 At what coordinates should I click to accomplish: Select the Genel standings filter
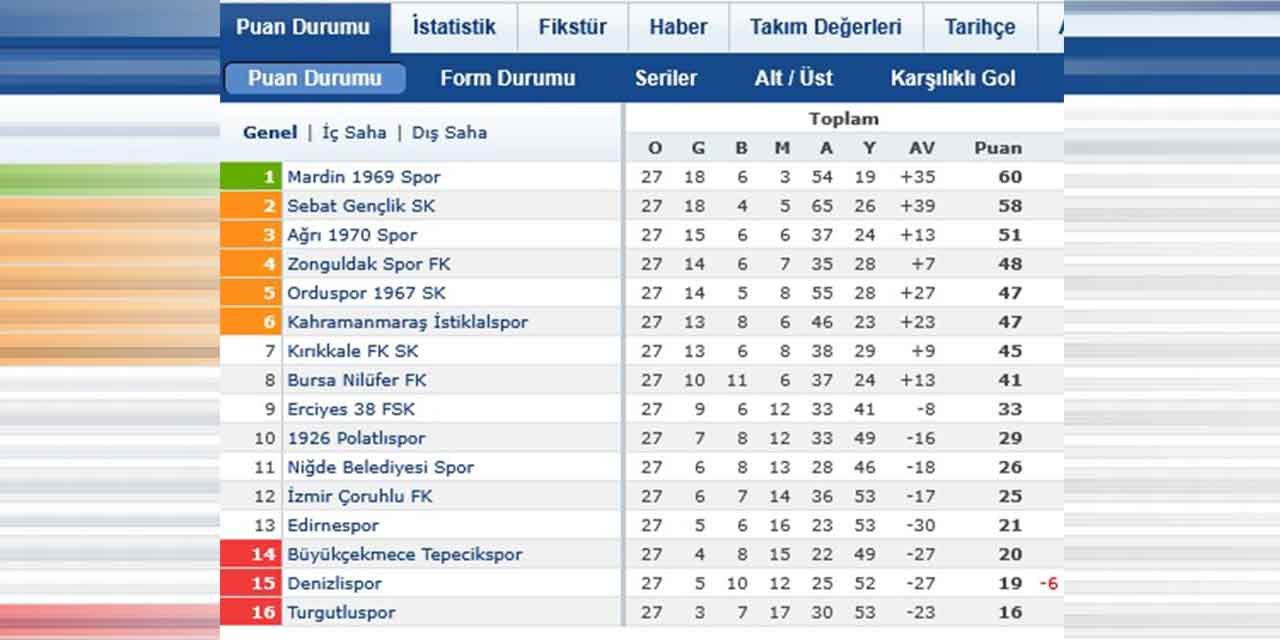point(270,132)
